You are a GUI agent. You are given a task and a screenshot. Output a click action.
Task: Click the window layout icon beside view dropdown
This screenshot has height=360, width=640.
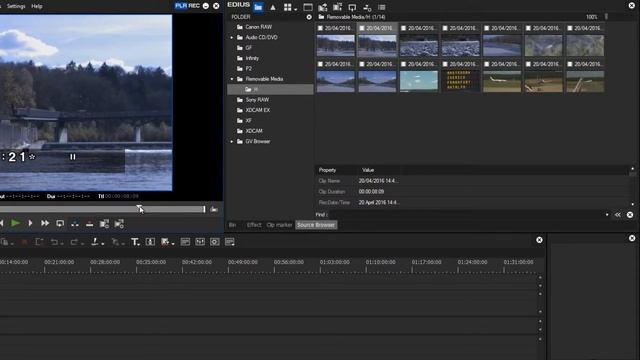pyautogui.click(x=308, y=7)
